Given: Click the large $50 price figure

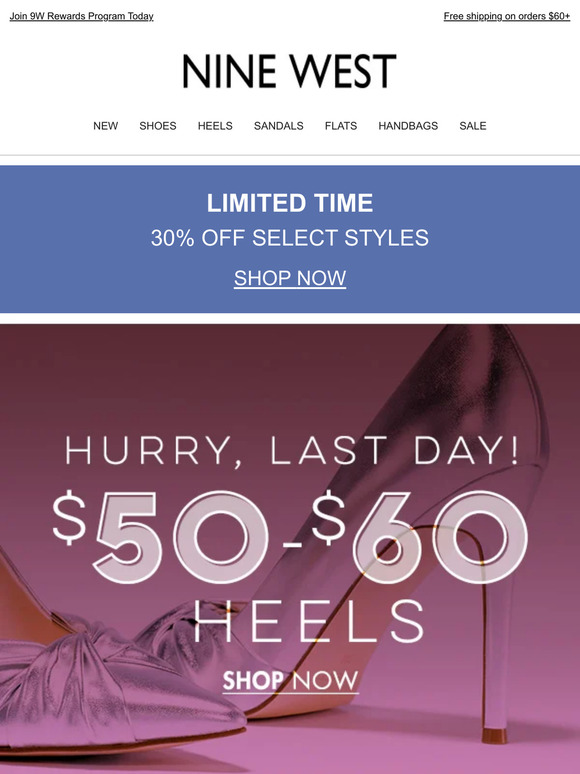Looking at the screenshot, I should pyautogui.click(x=160, y=537).
